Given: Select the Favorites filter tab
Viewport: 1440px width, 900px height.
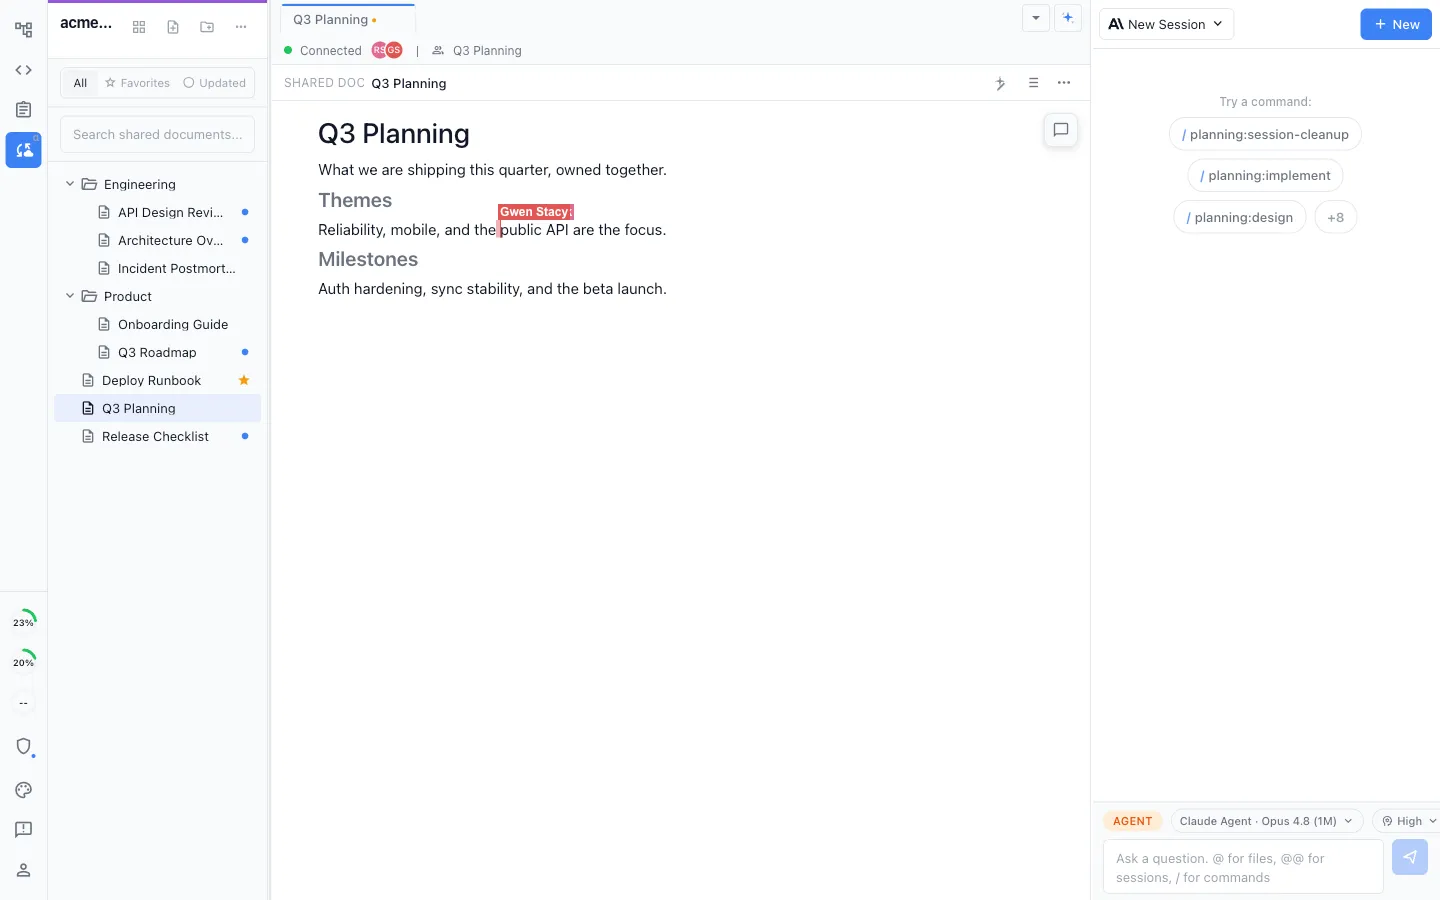Looking at the screenshot, I should click(137, 83).
